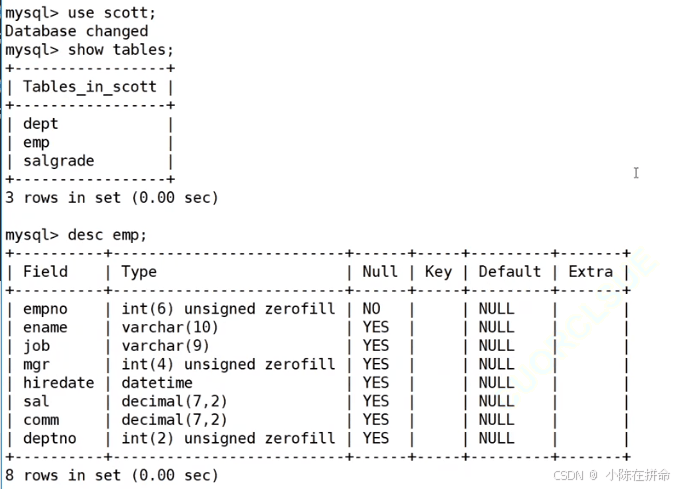Click the 'Extra' column header
690x489 pixels.
click(591, 272)
